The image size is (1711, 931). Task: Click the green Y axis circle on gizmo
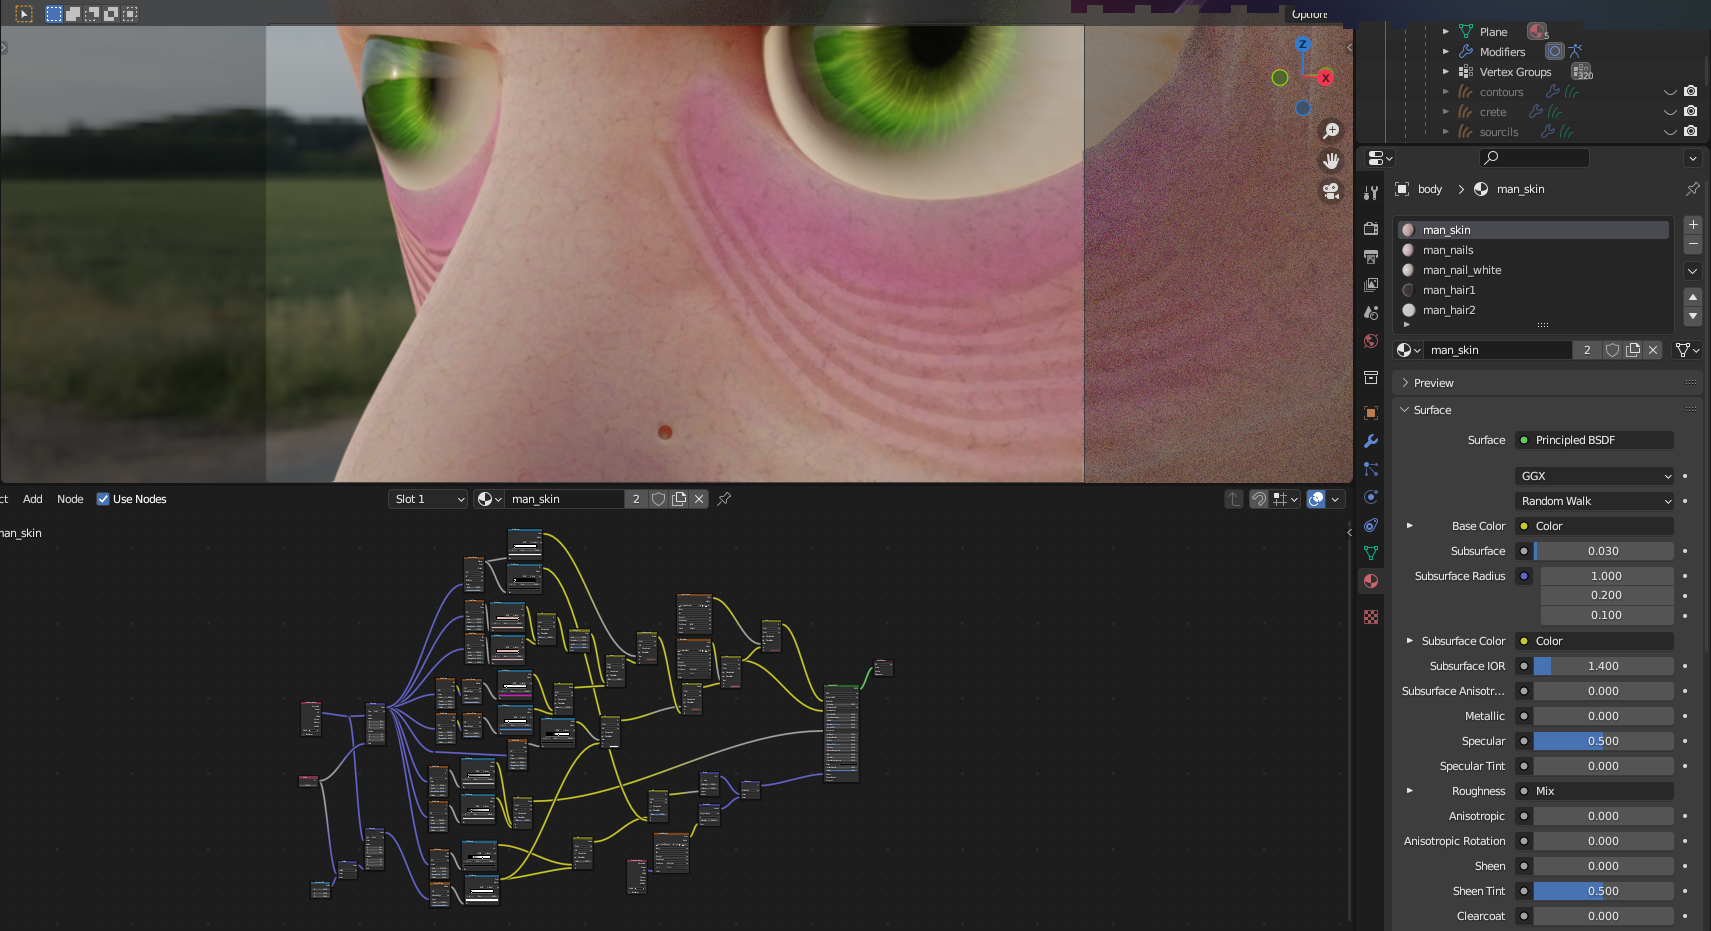(x=1279, y=78)
